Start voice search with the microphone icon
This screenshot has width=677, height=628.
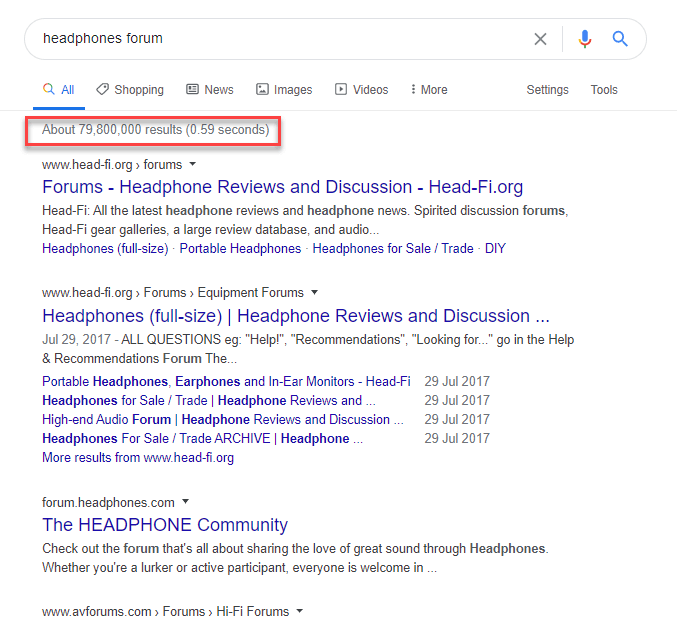pos(585,39)
